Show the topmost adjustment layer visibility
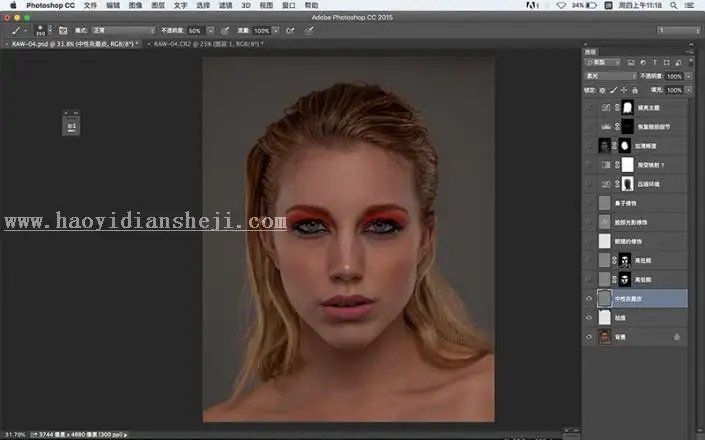Image resolution: width=705 pixels, height=440 pixels. 589,107
